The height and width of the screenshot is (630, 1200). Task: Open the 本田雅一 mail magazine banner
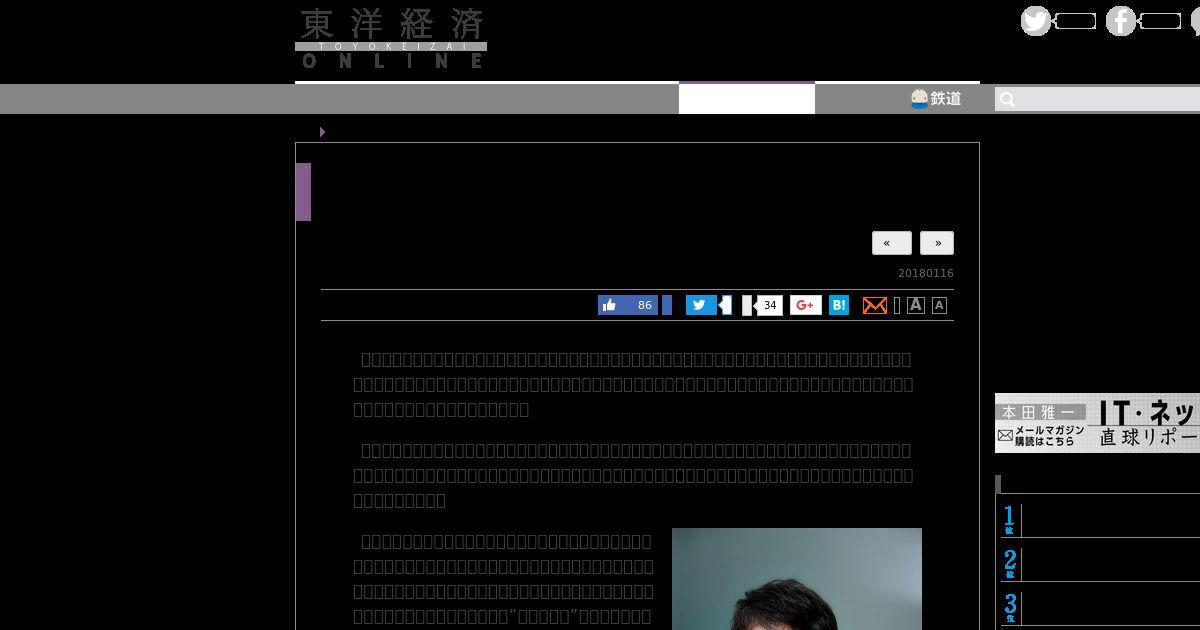[1097, 423]
